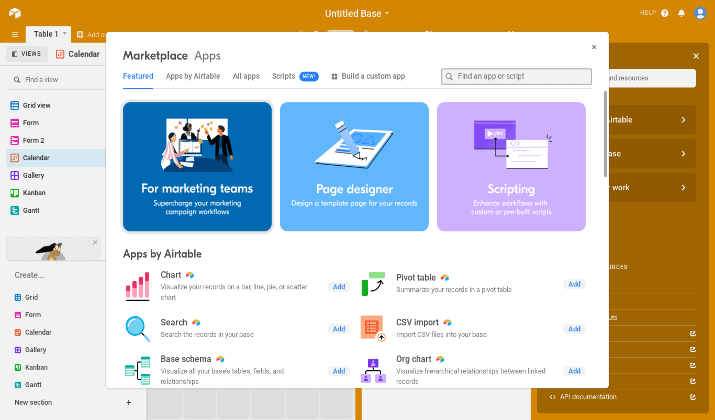The height and width of the screenshot is (420, 715).
Task: Click Find a view search field
Action: click(56, 79)
